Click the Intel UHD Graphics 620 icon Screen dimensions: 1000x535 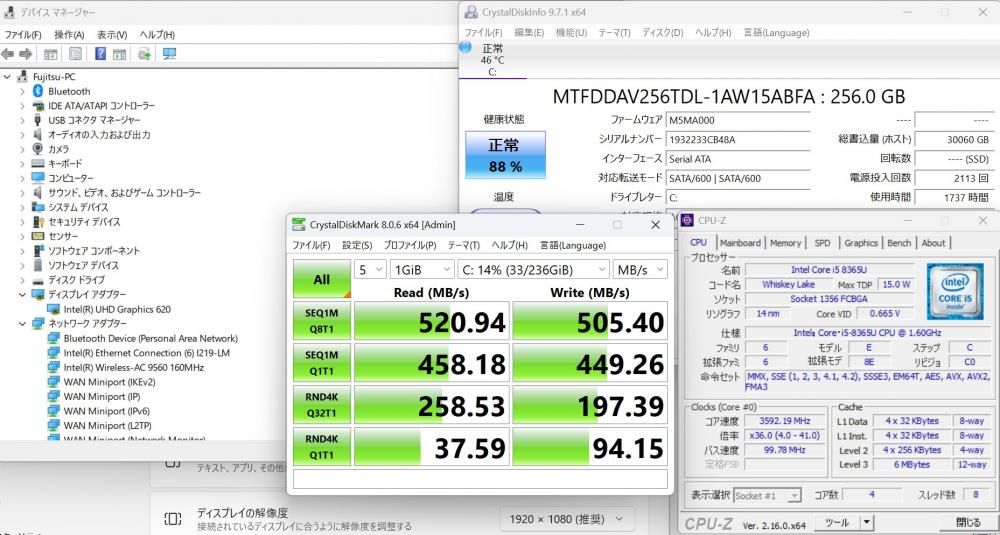pos(54,309)
